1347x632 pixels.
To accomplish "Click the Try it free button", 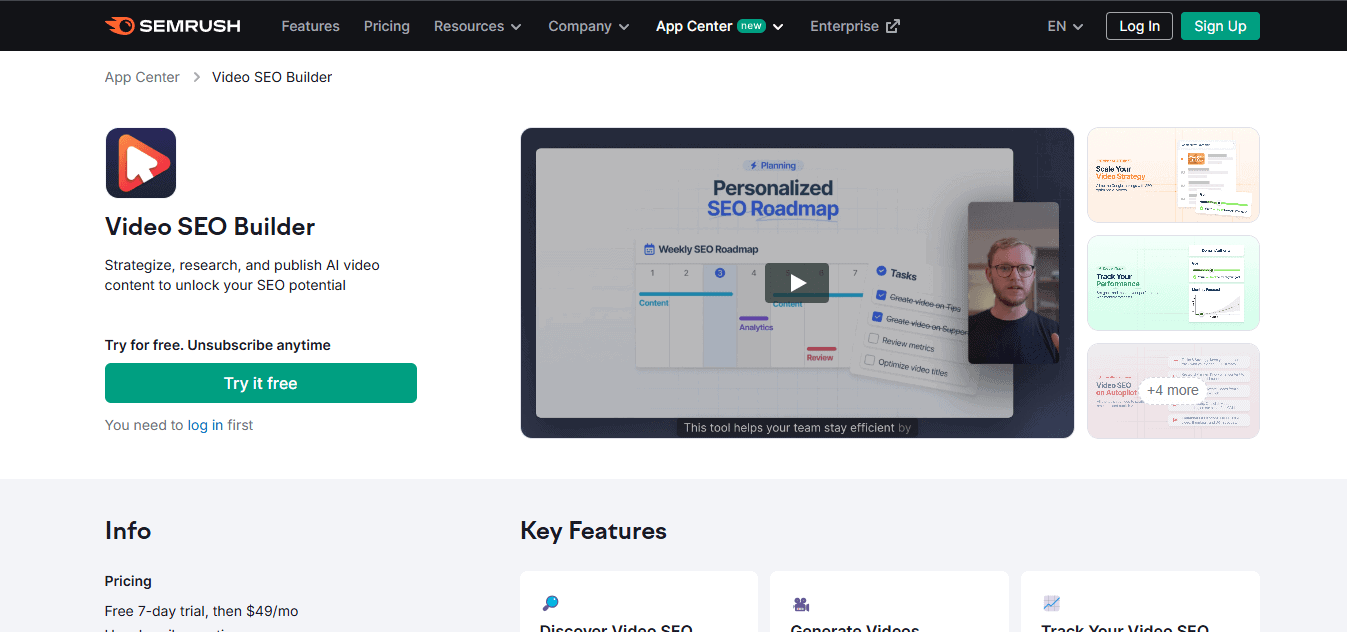I will point(261,383).
